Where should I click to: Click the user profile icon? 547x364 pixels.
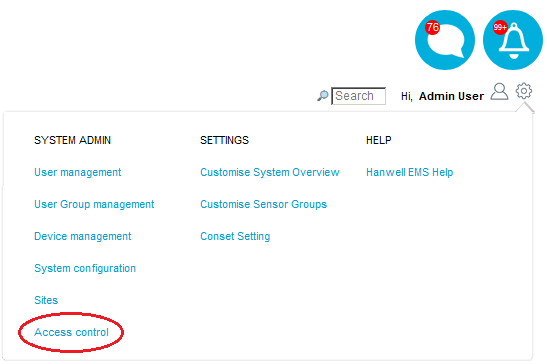(x=499, y=91)
